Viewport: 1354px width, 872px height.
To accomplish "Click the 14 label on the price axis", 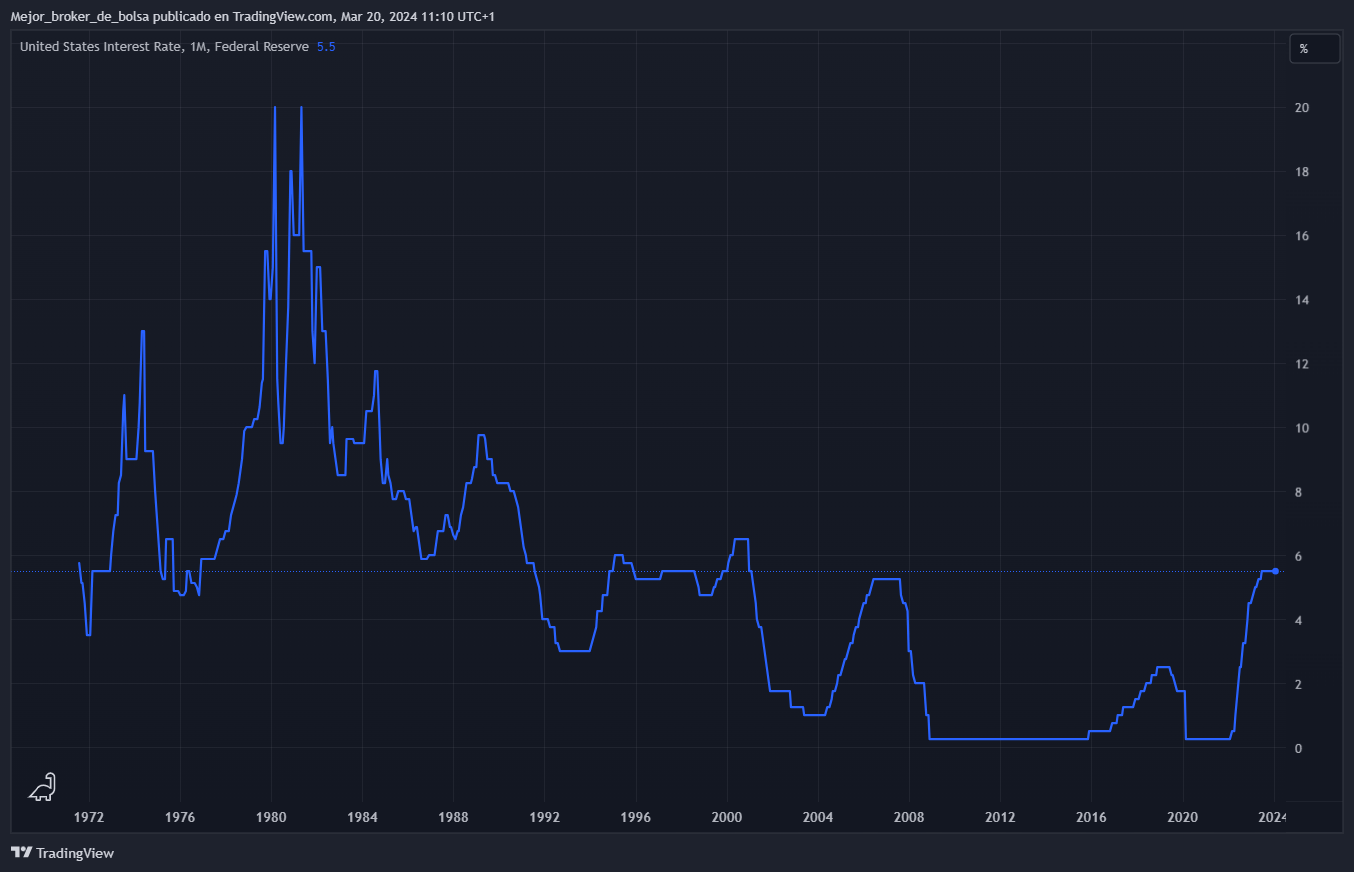I will pos(1302,300).
